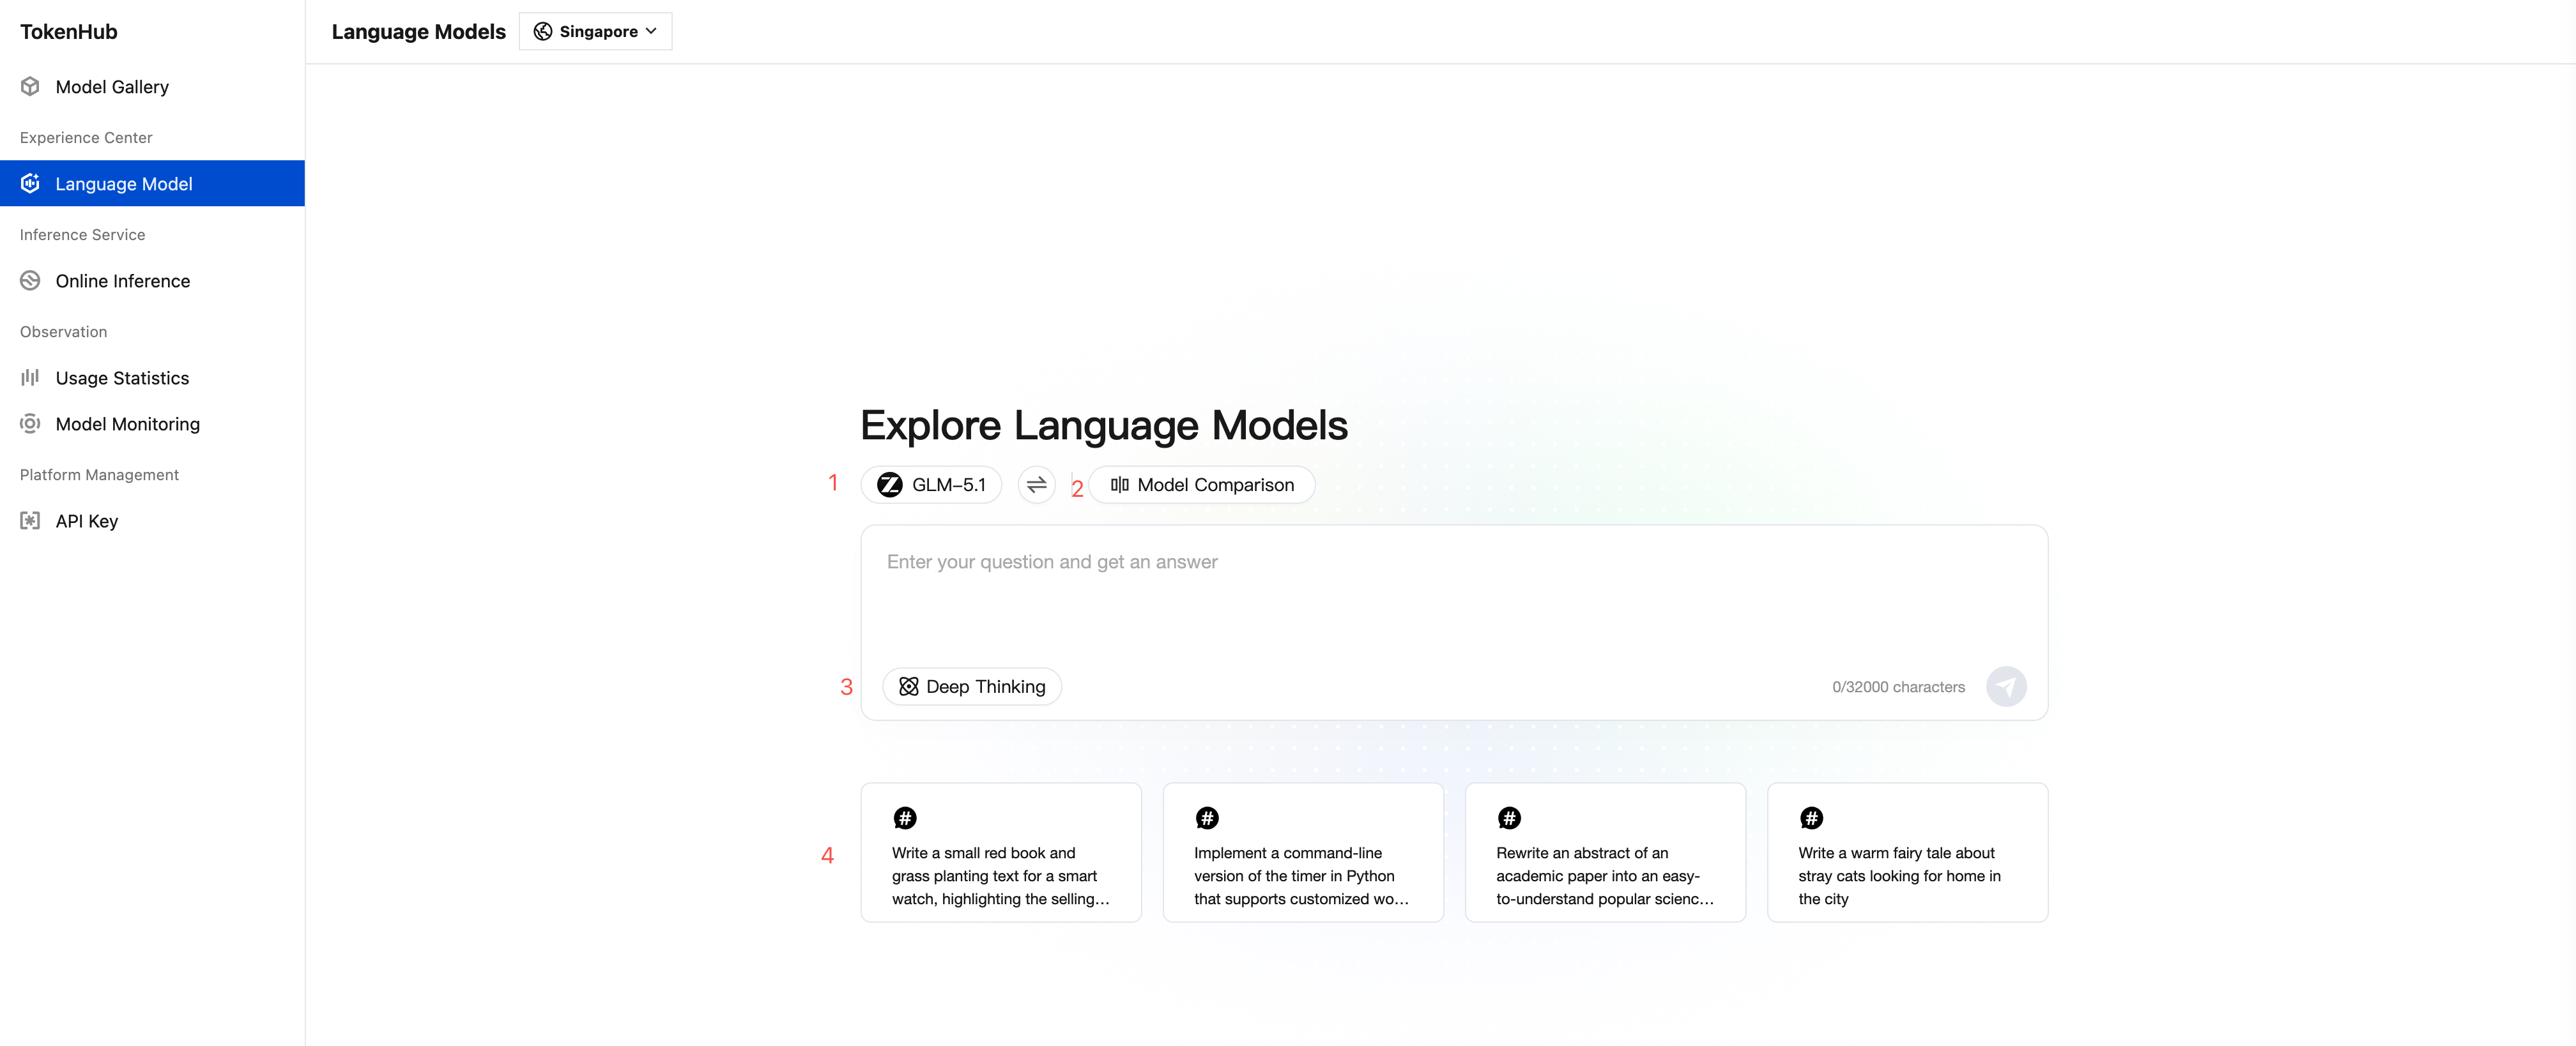
Task: Select the stray cats fairy tale prompt
Action: (x=1906, y=853)
